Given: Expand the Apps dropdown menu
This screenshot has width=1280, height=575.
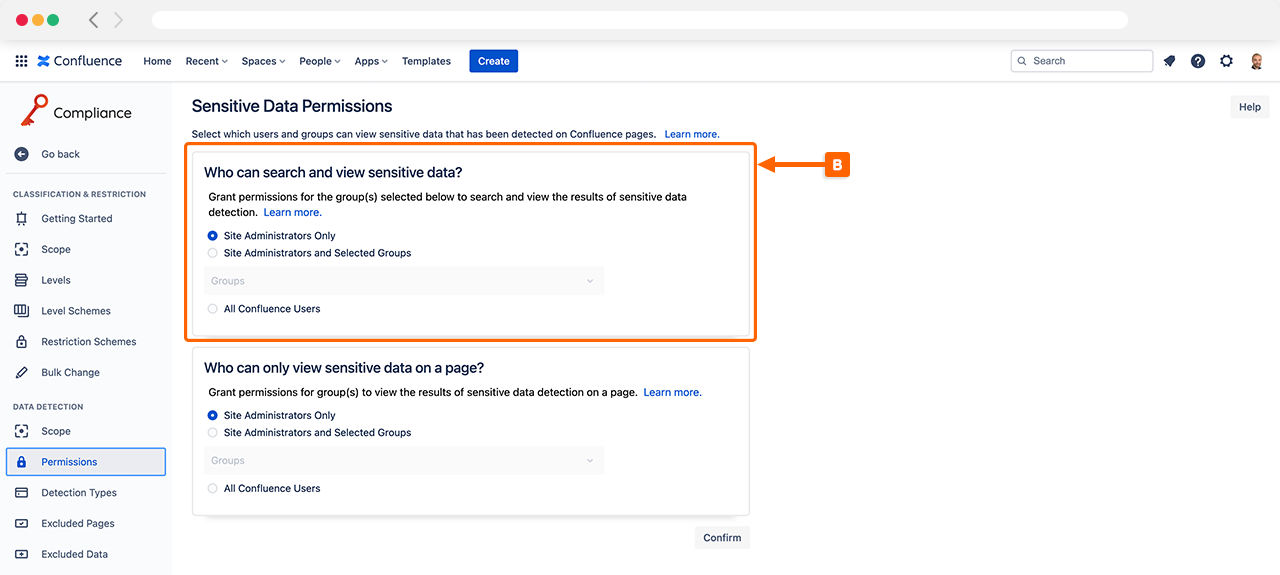Looking at the screenshot, I should click(371, 61).
